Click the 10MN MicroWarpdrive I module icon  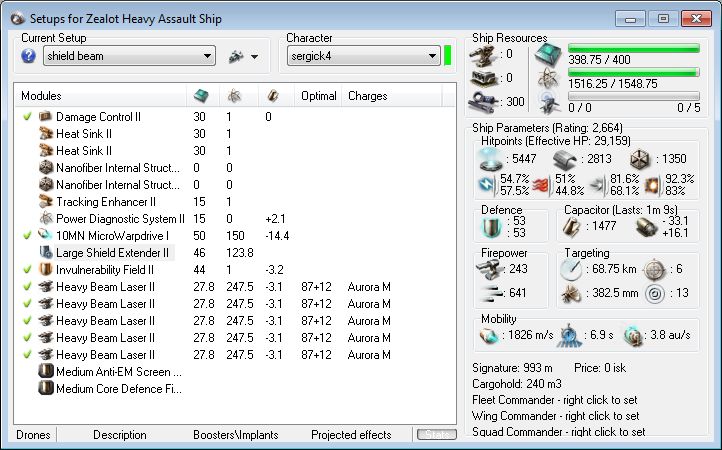(x=46, y=235)
